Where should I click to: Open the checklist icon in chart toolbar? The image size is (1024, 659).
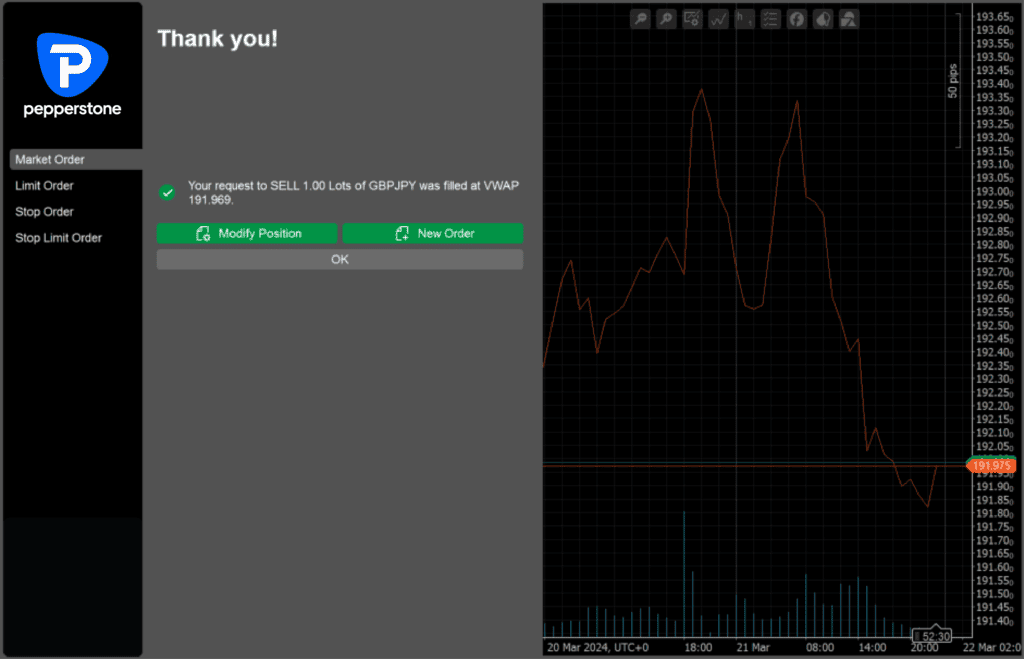(x=770, y=19)
